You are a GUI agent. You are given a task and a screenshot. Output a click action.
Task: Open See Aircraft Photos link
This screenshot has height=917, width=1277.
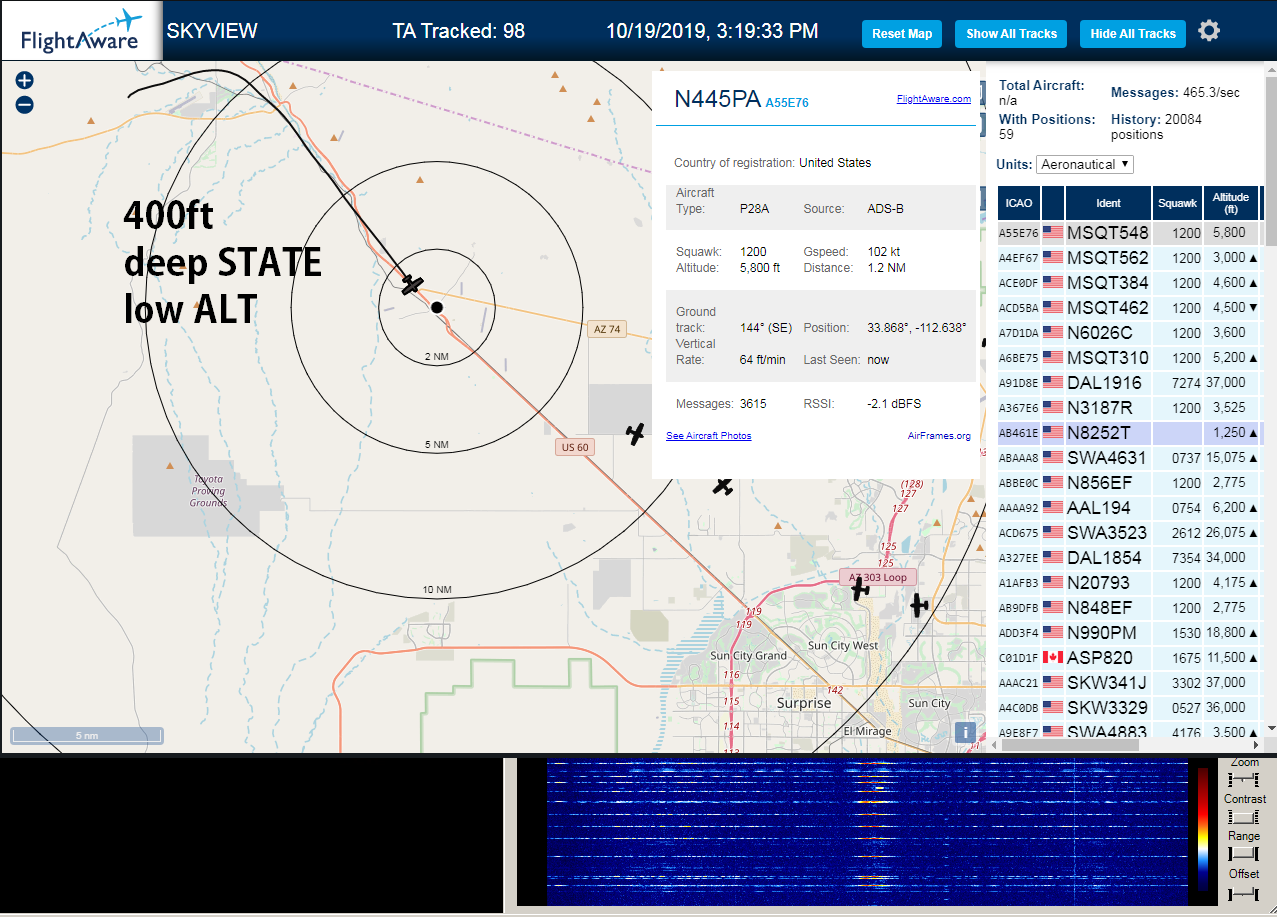(x=708, y=436)
